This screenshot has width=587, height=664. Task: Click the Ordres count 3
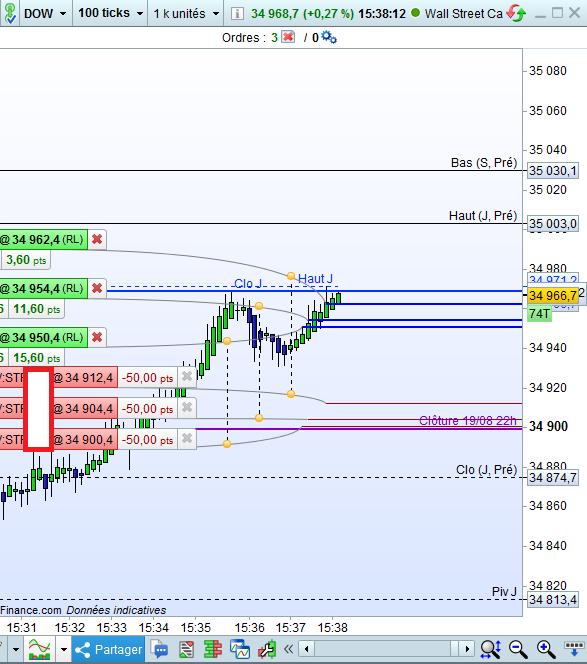click(274, 38)
